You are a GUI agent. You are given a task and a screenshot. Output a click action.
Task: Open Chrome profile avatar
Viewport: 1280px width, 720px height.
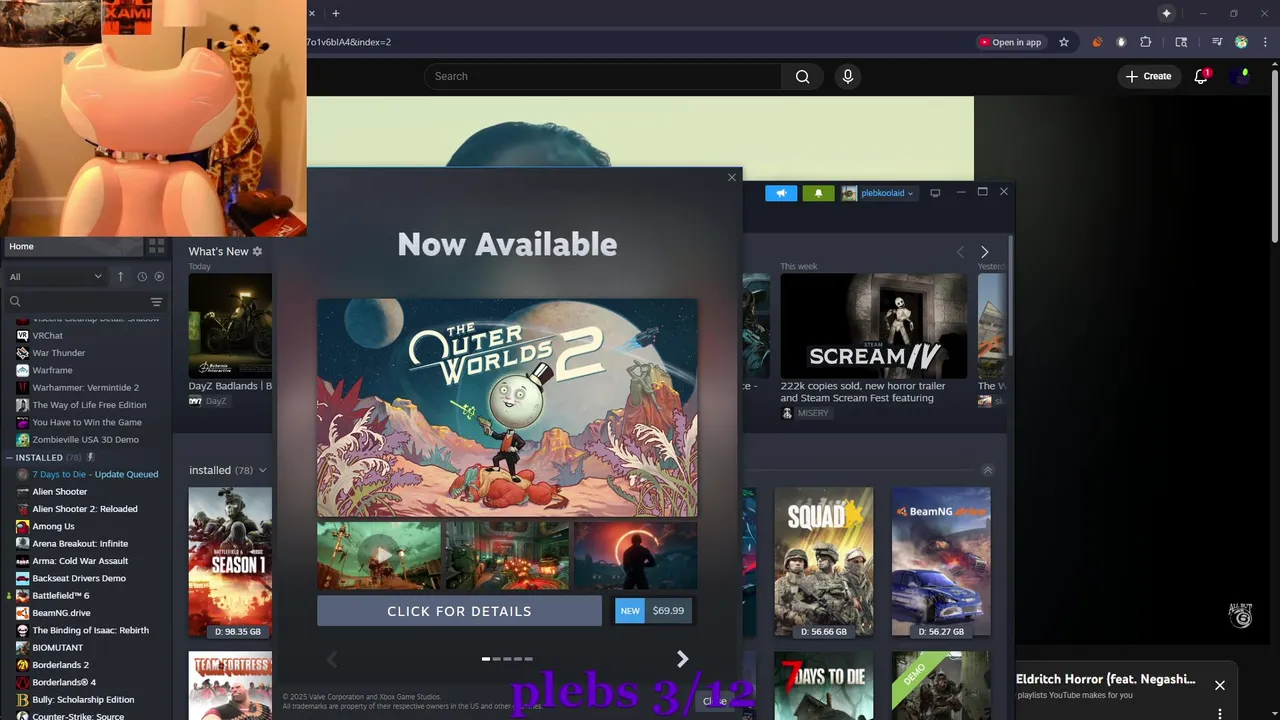click(x=1241, y=42)
